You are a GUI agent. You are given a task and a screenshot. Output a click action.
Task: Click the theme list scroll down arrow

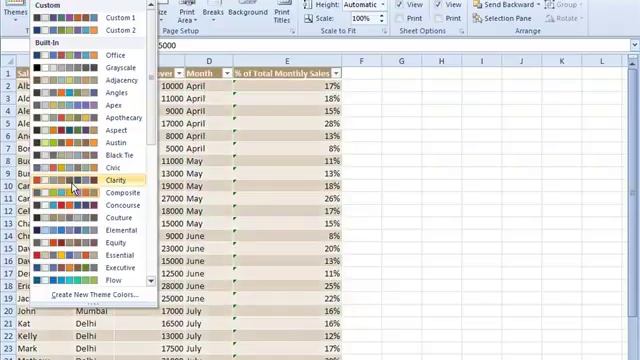pos(151,281)
